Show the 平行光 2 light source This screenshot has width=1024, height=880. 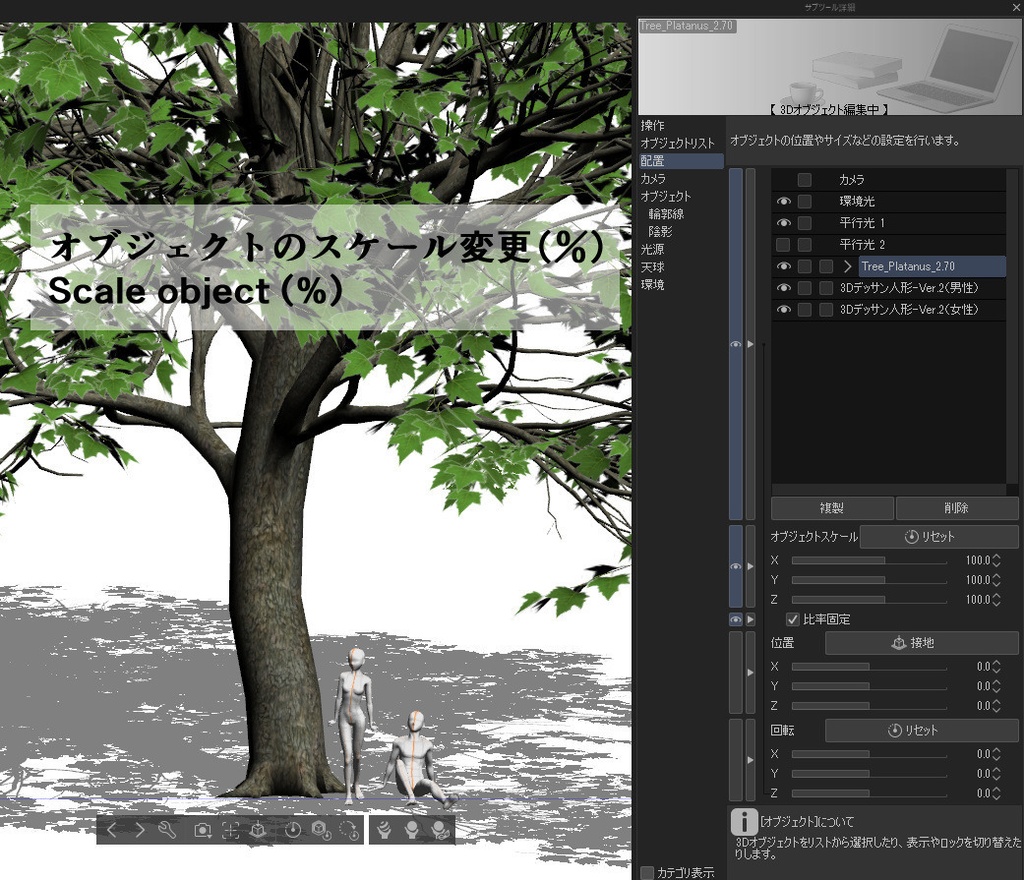tap(784, 244)
